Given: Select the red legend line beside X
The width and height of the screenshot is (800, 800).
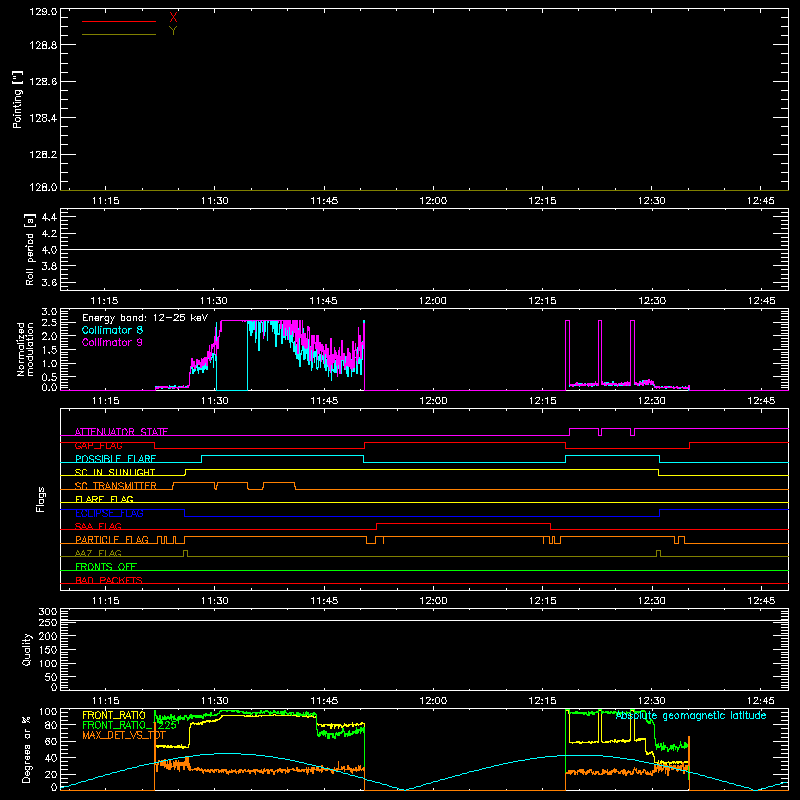Looking at the screenshot, I should (119, 21).
